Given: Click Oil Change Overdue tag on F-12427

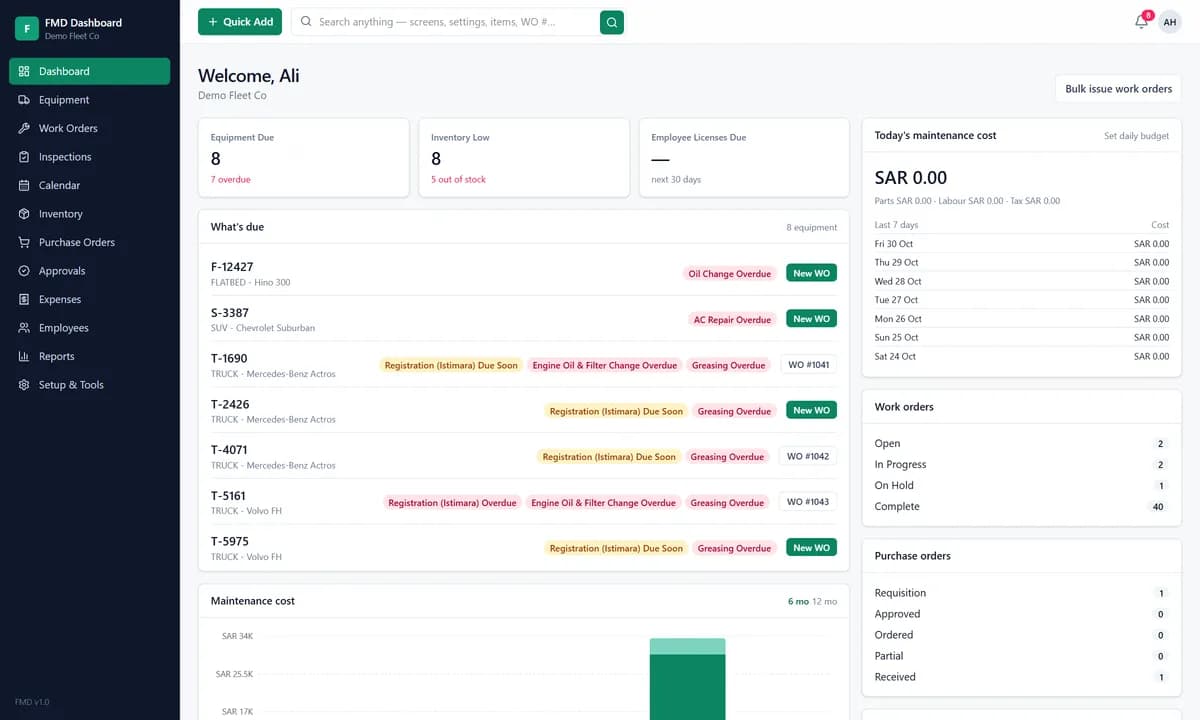Looking at the screenshot, I should click(x=730, y=273).
